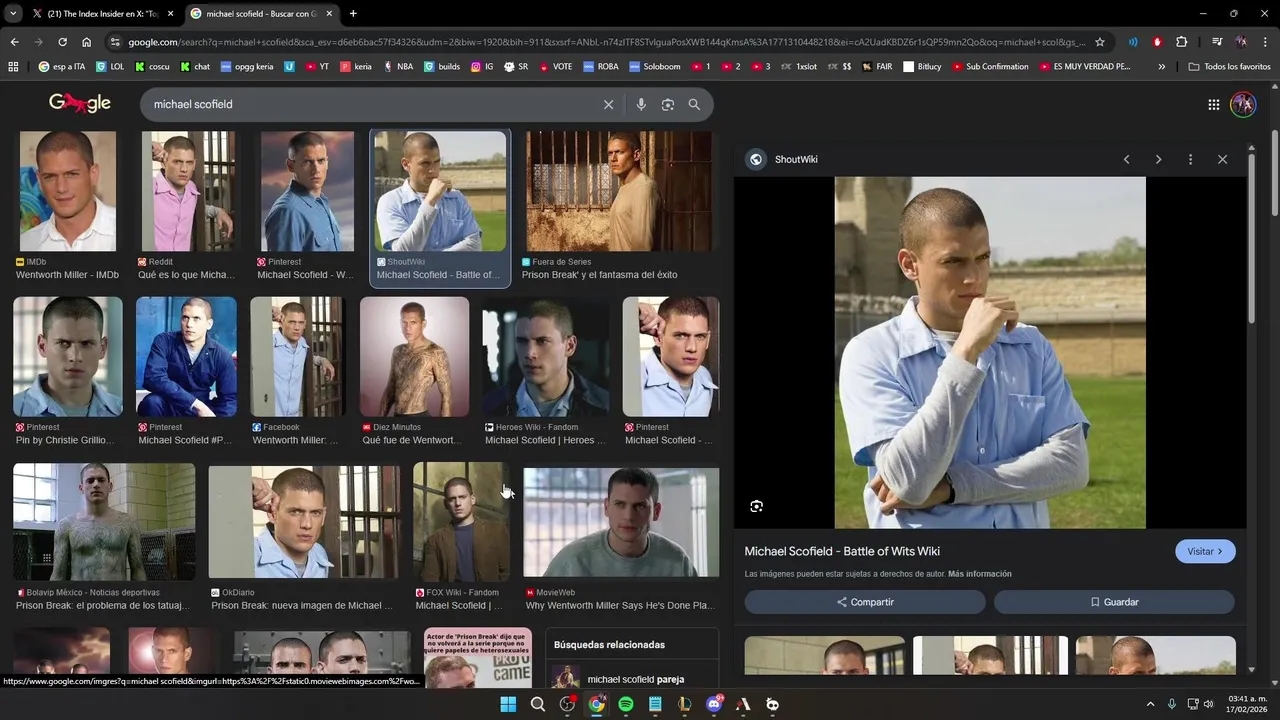Image resolution: width=1280 pixels, height=720 pixels.
Task: Open the Soloboom bookmark
Action: tap(654, 66)
